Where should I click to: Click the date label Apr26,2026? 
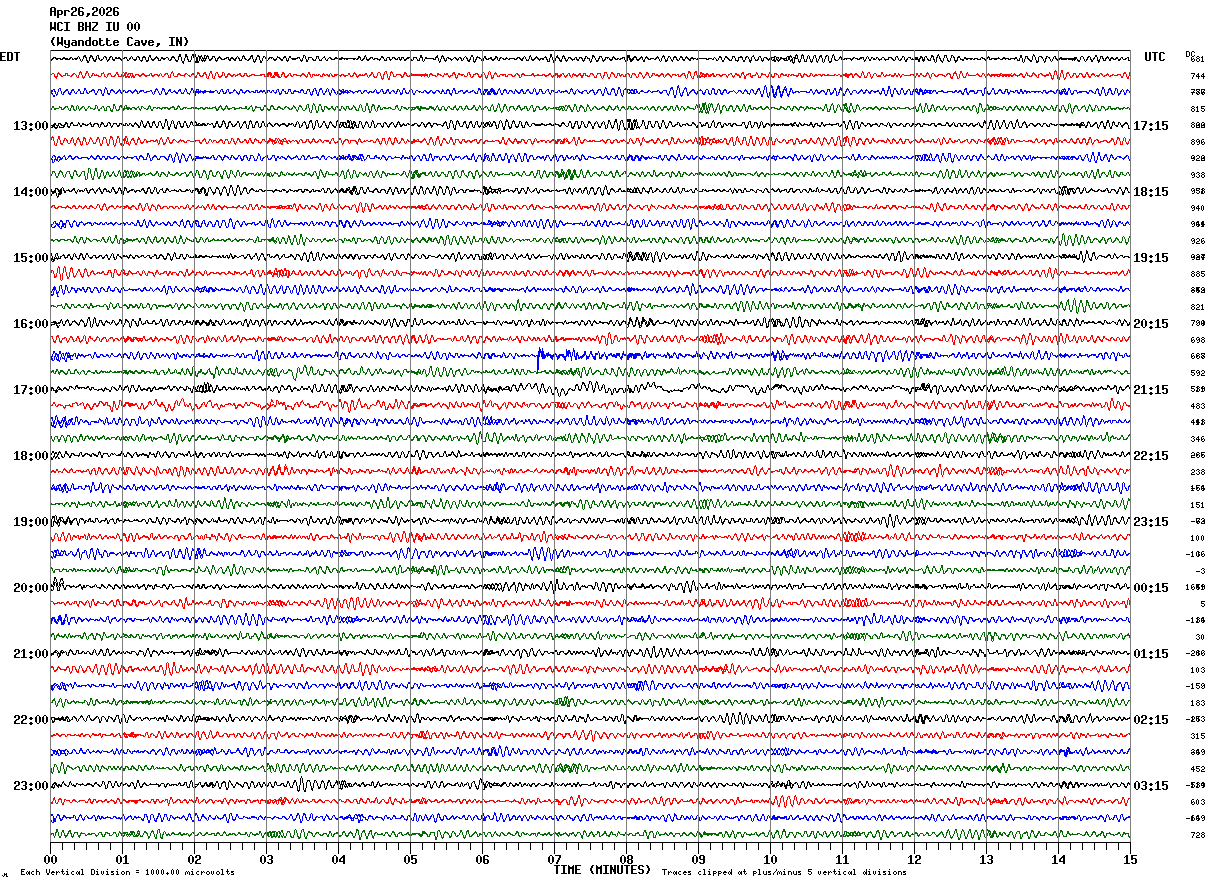tap(84, 12)
